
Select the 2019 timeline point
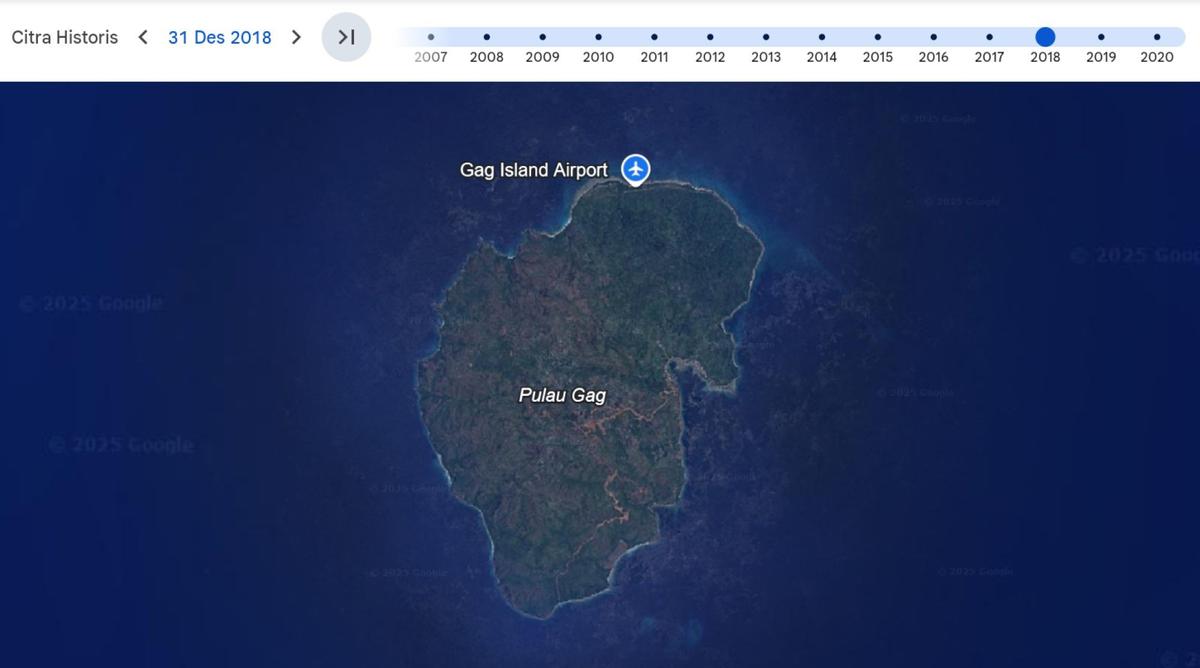click(1101, 37)
